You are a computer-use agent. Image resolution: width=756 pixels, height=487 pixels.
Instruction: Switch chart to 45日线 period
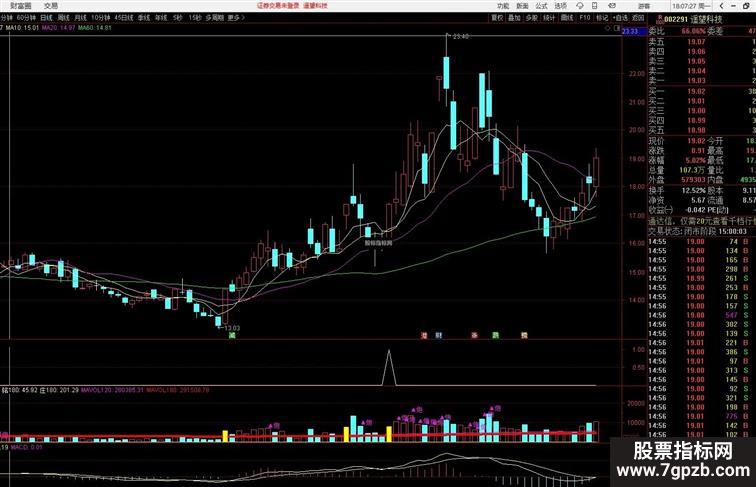tap(124, 17)
